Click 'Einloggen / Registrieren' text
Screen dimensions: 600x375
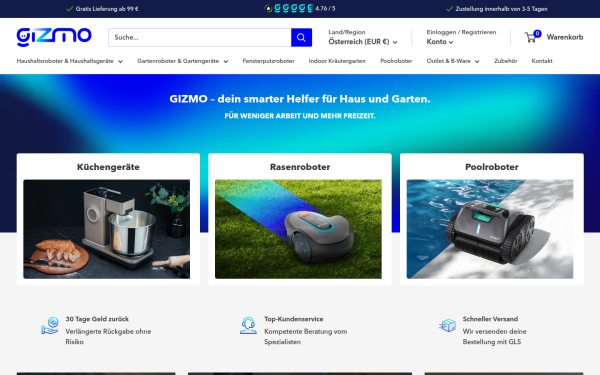461,32
